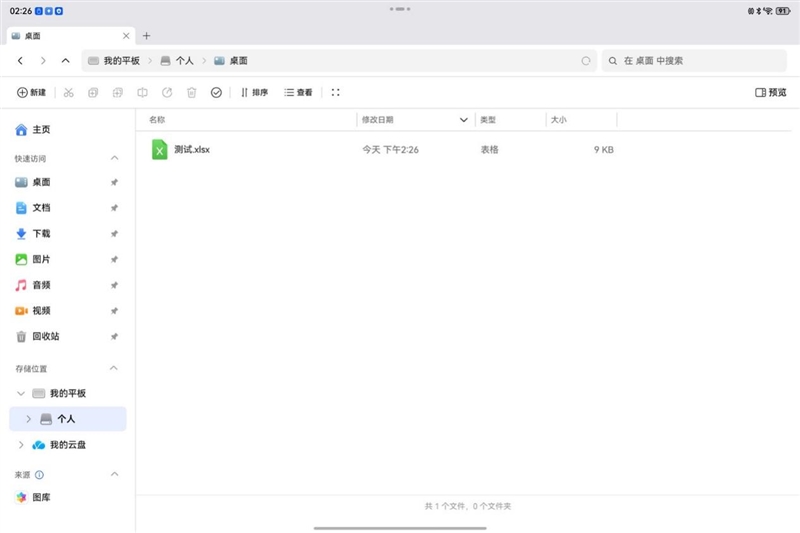Expand the 我的云盘 tree node

point(21,445)
